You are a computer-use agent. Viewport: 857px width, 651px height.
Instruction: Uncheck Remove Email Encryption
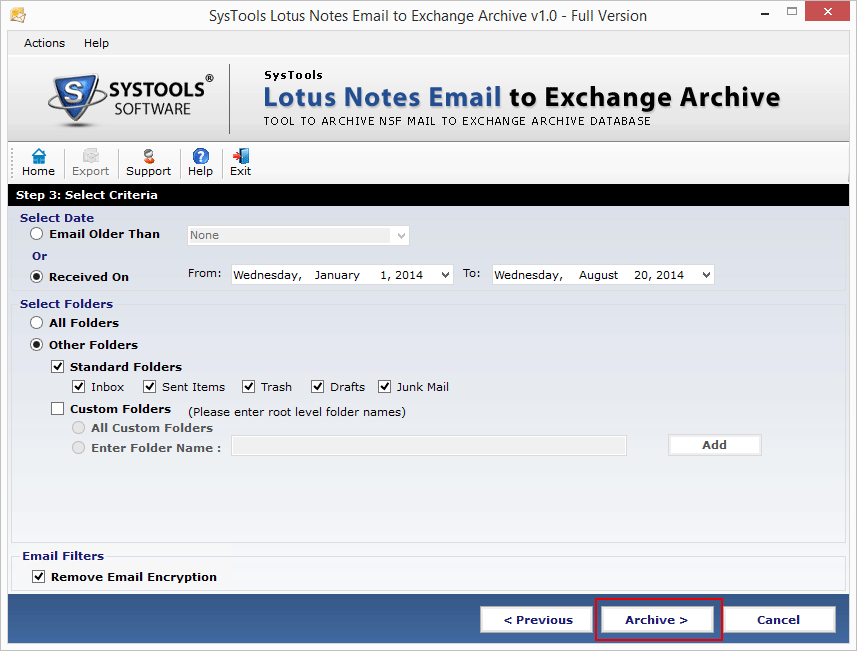[38, 577]
